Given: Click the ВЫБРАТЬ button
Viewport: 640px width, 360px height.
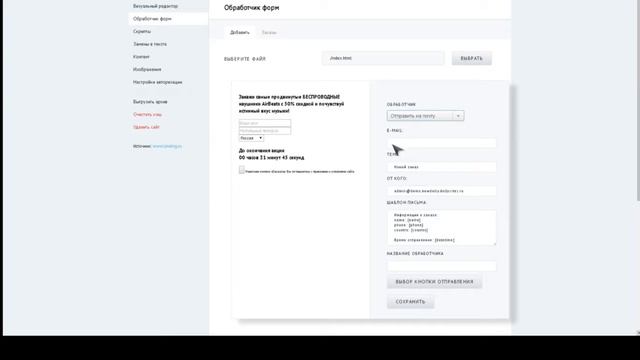Looking at the screenshot, I should point(471,58).
